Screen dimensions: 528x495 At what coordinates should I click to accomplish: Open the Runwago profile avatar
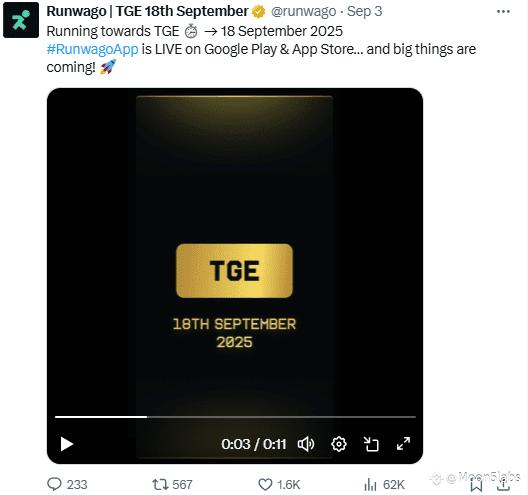pyautogui.click(x=21, y=20)
